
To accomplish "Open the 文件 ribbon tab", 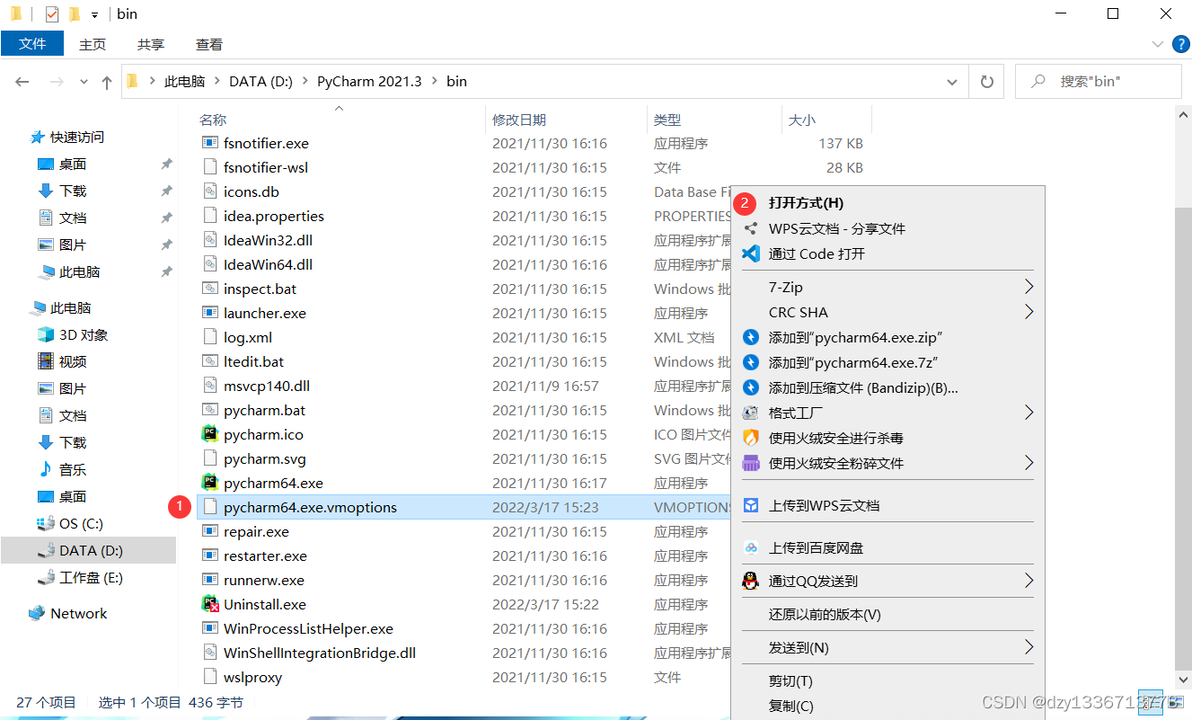I will click(32, 44).
